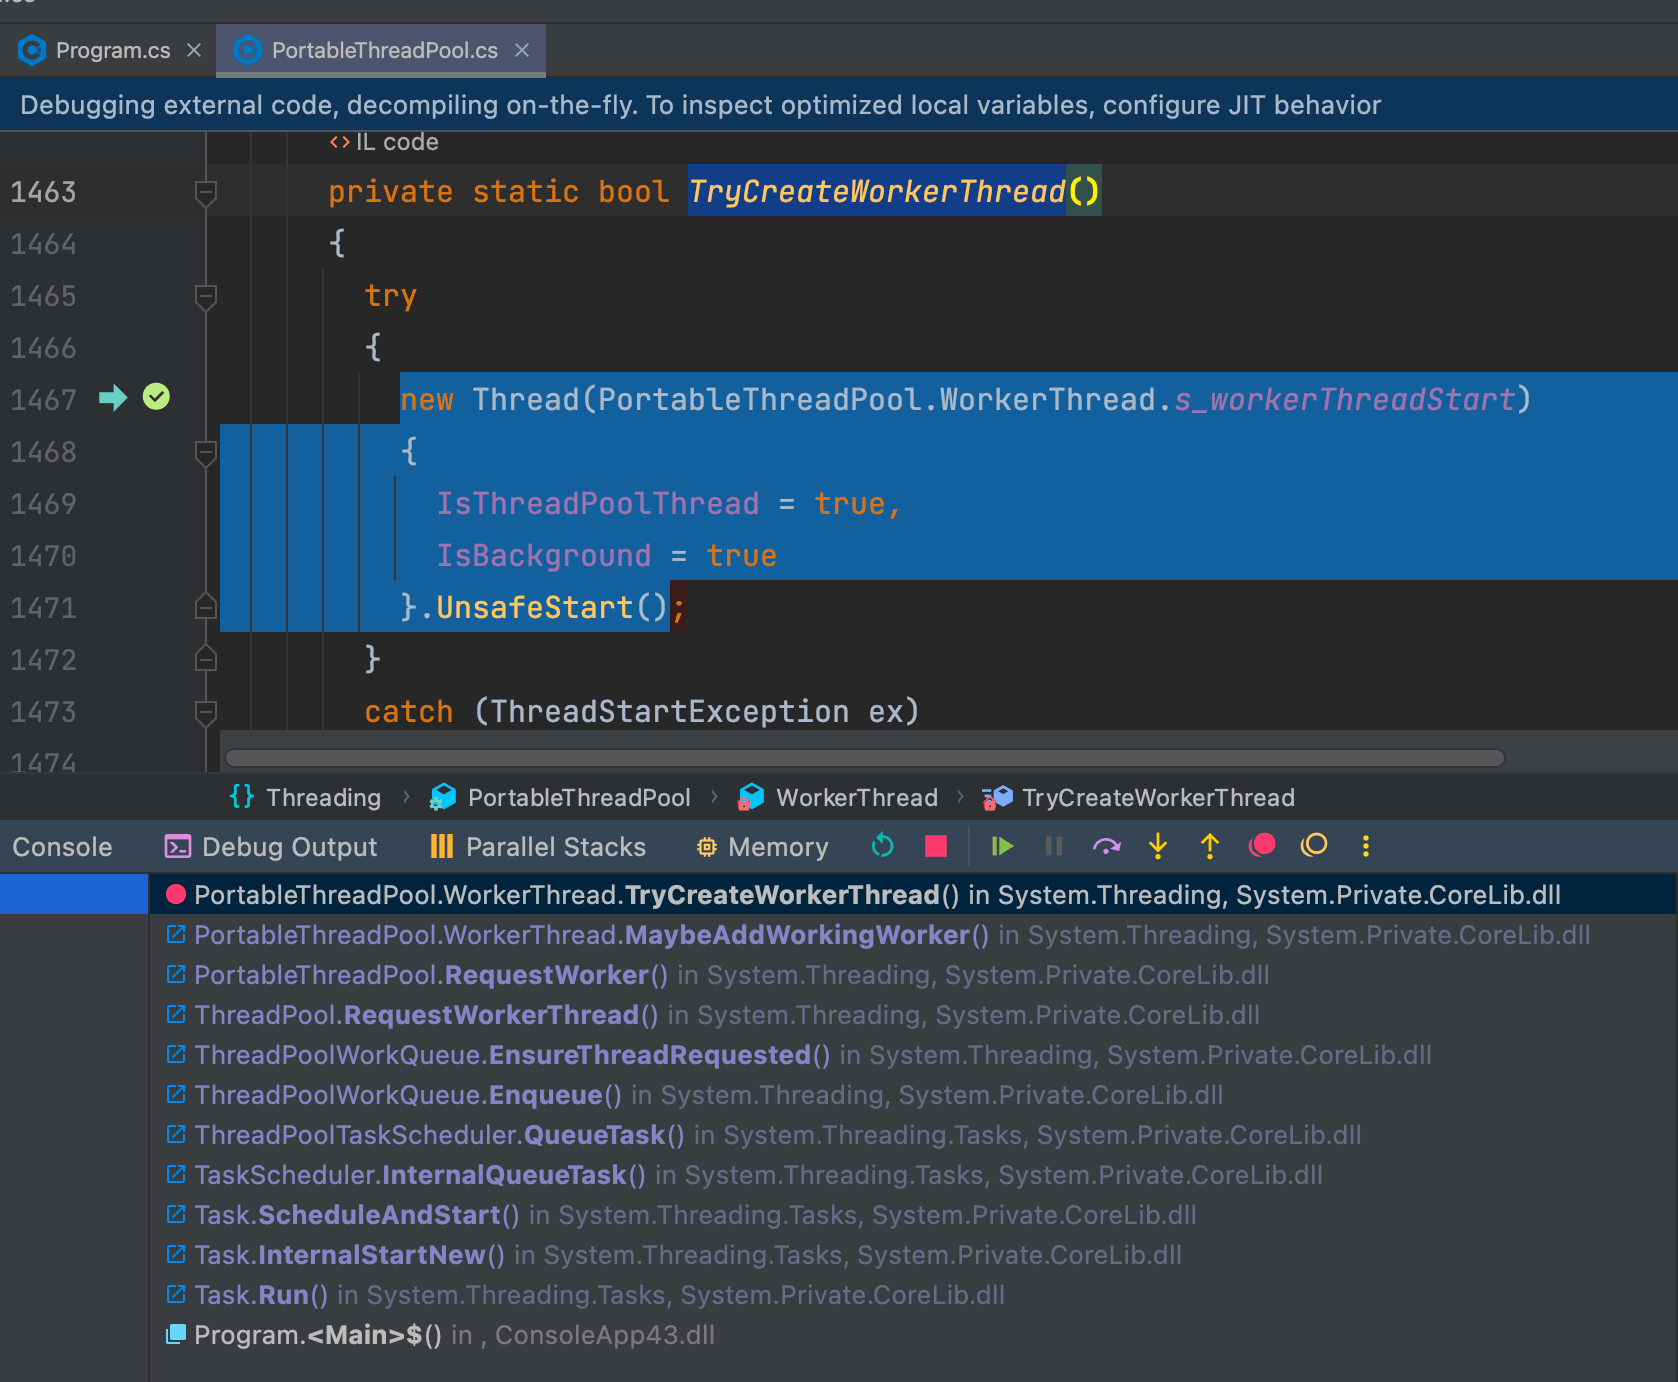Click the IsBackground property on line 1470
The height and width of the screenshot is (1382, 1678).
pyautogui.click(x=544, y=555)
